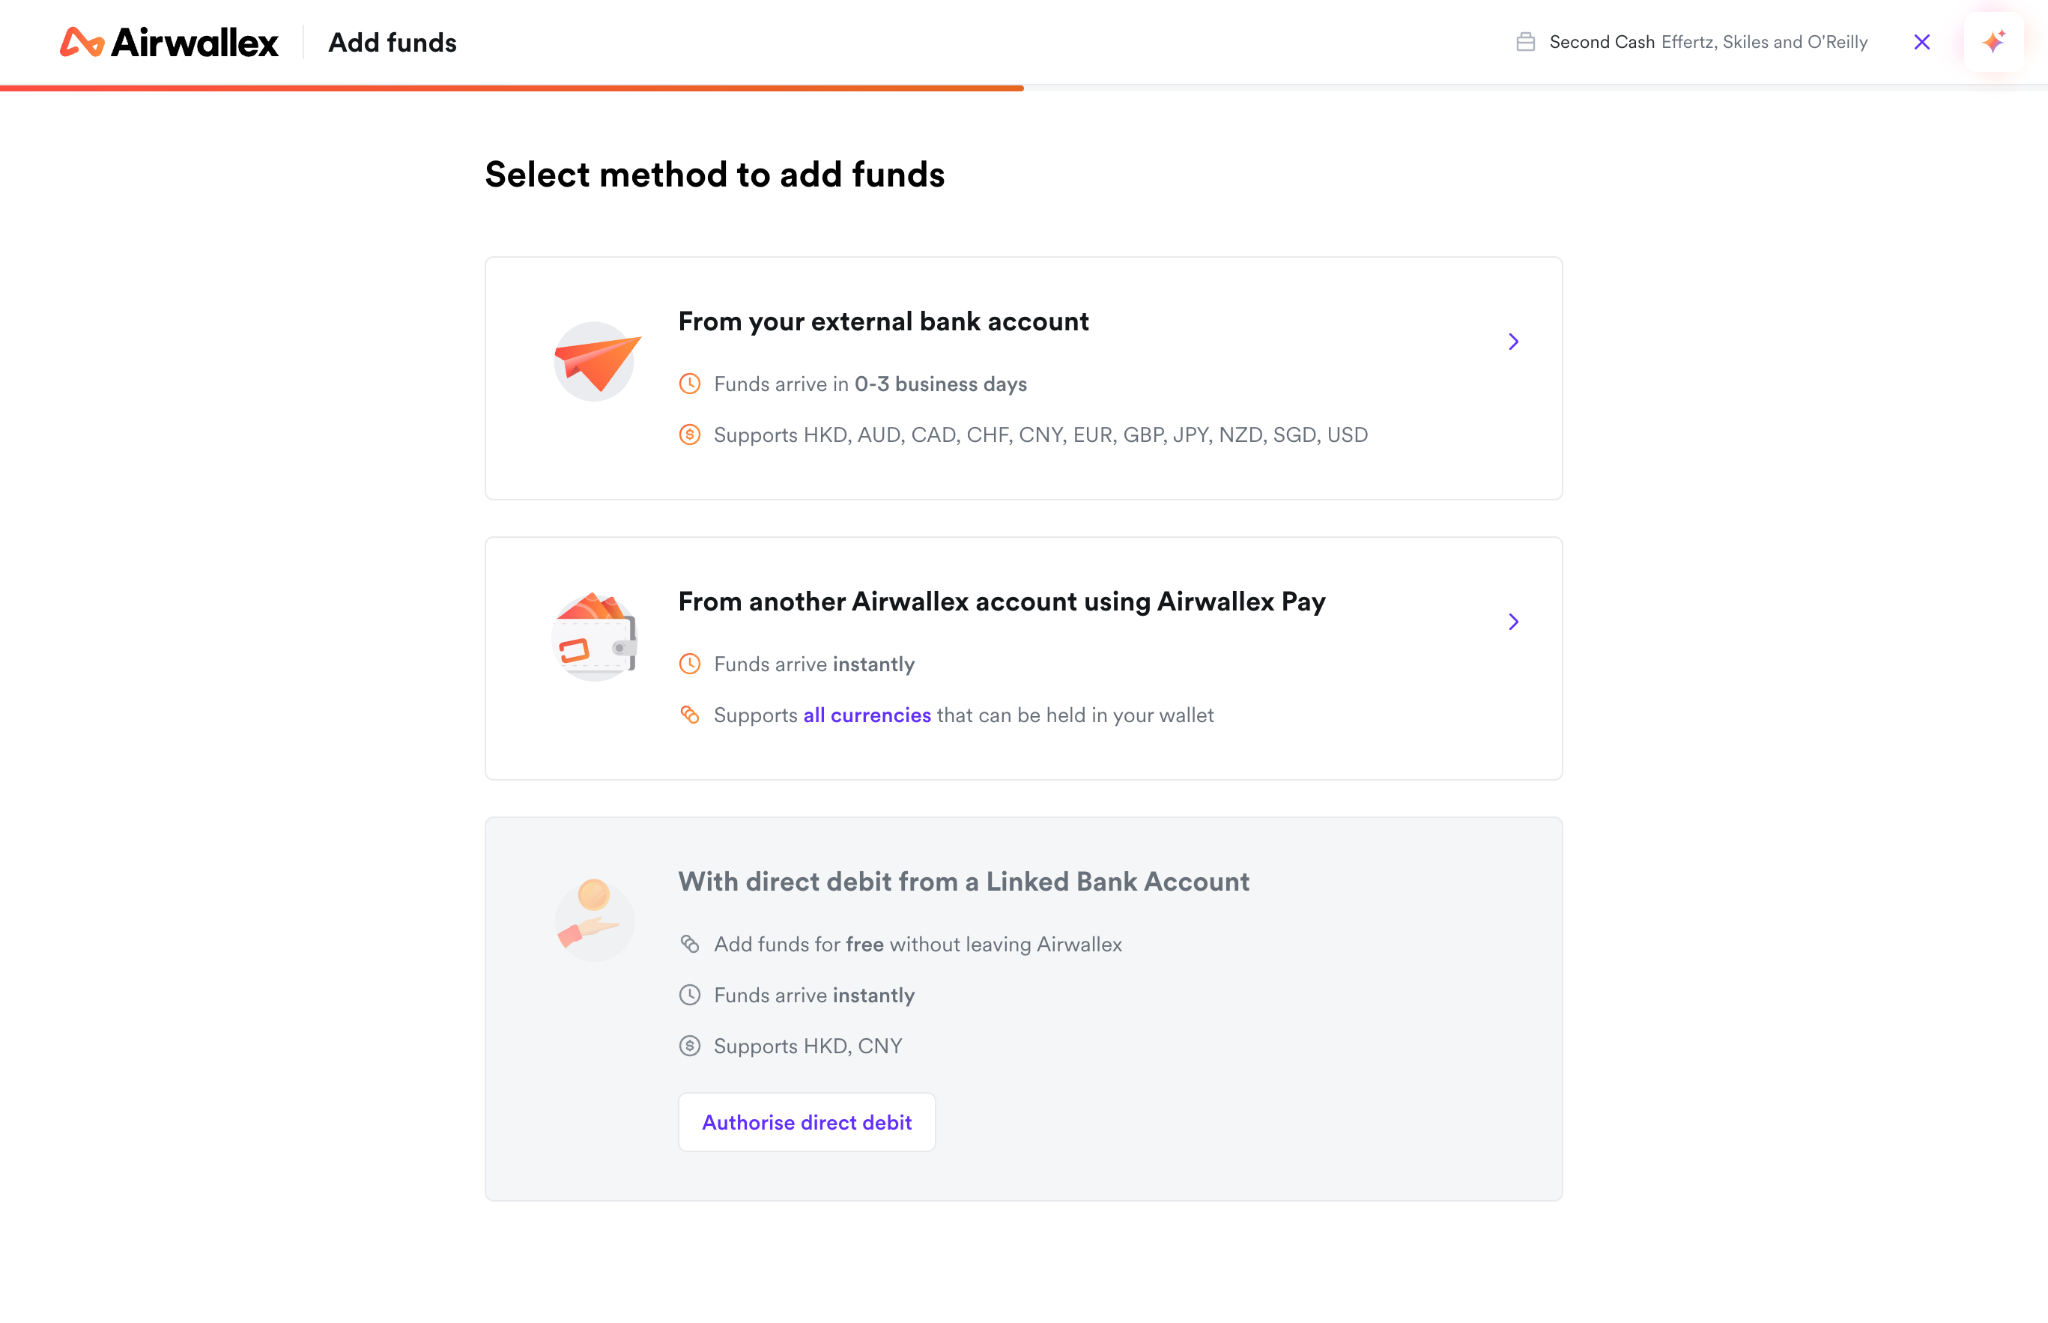Click the Second Cash account name

[1602, 42]
